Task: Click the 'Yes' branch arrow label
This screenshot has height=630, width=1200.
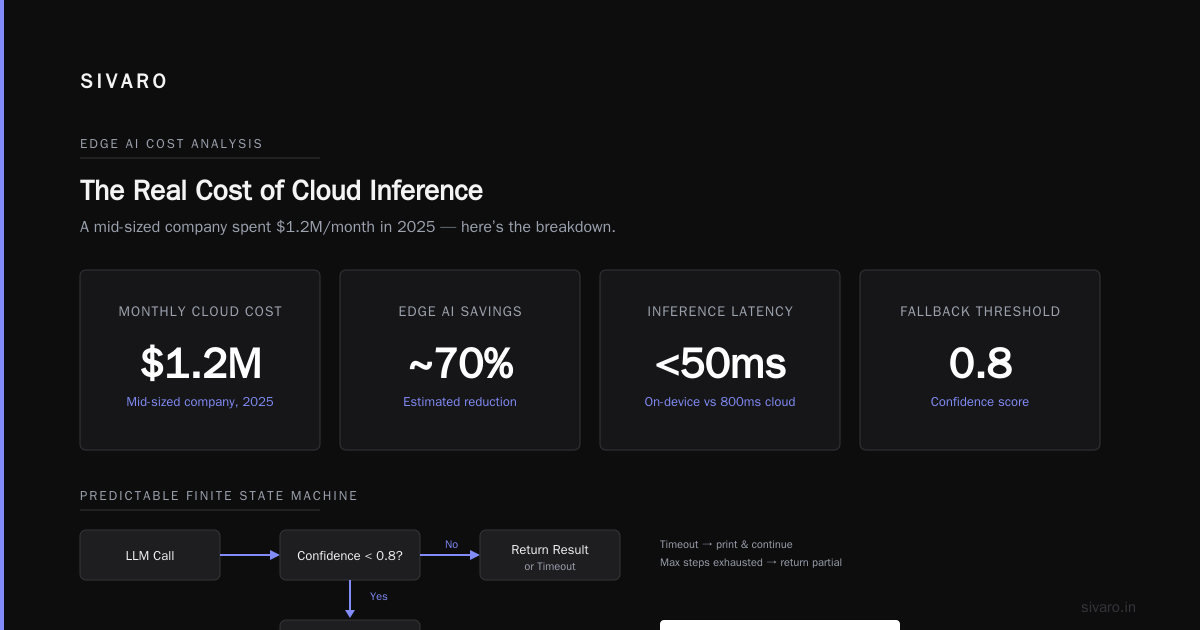Action: click(x=378, y=596)
